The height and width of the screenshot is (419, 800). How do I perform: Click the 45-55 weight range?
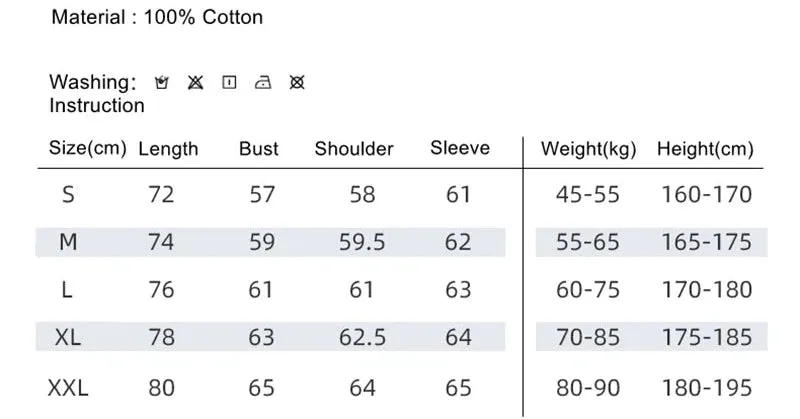[588, 194]
